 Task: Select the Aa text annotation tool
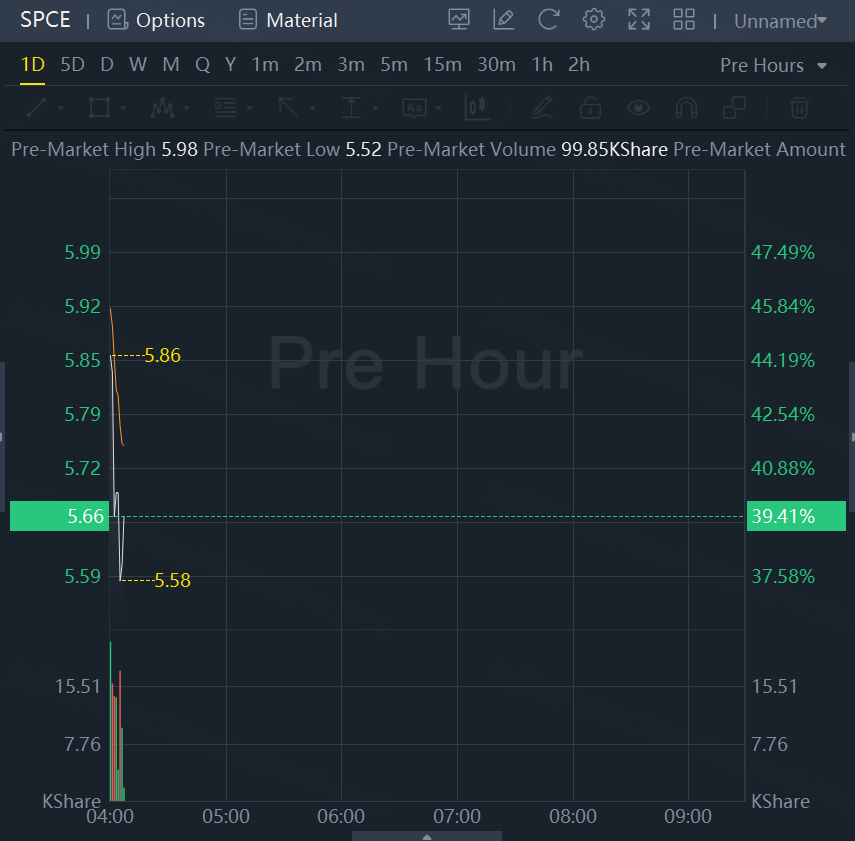pos(414,107)
